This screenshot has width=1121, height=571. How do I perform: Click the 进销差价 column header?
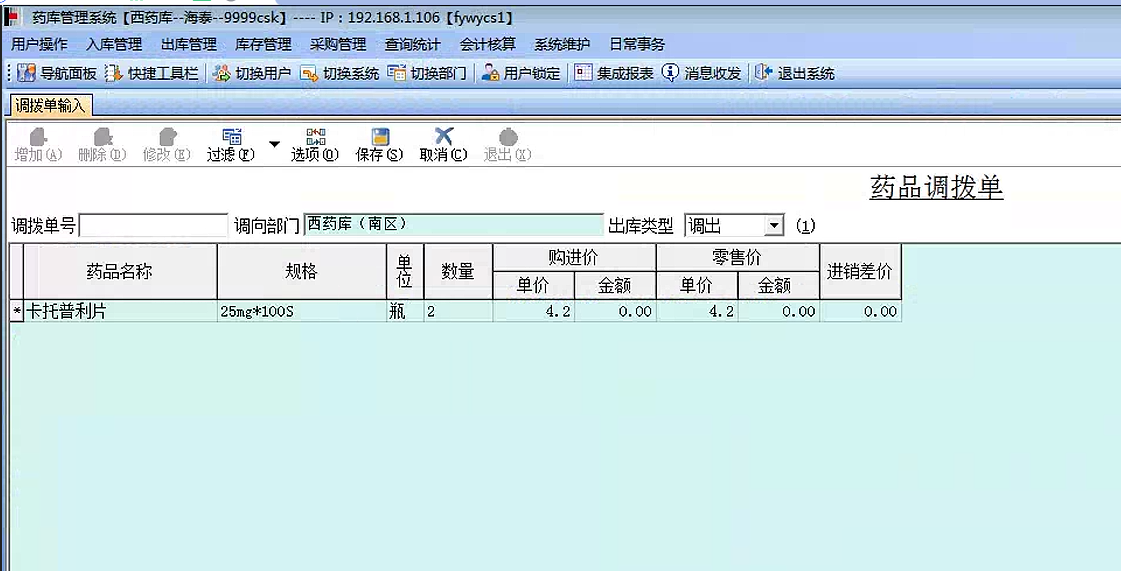(860, 272)
